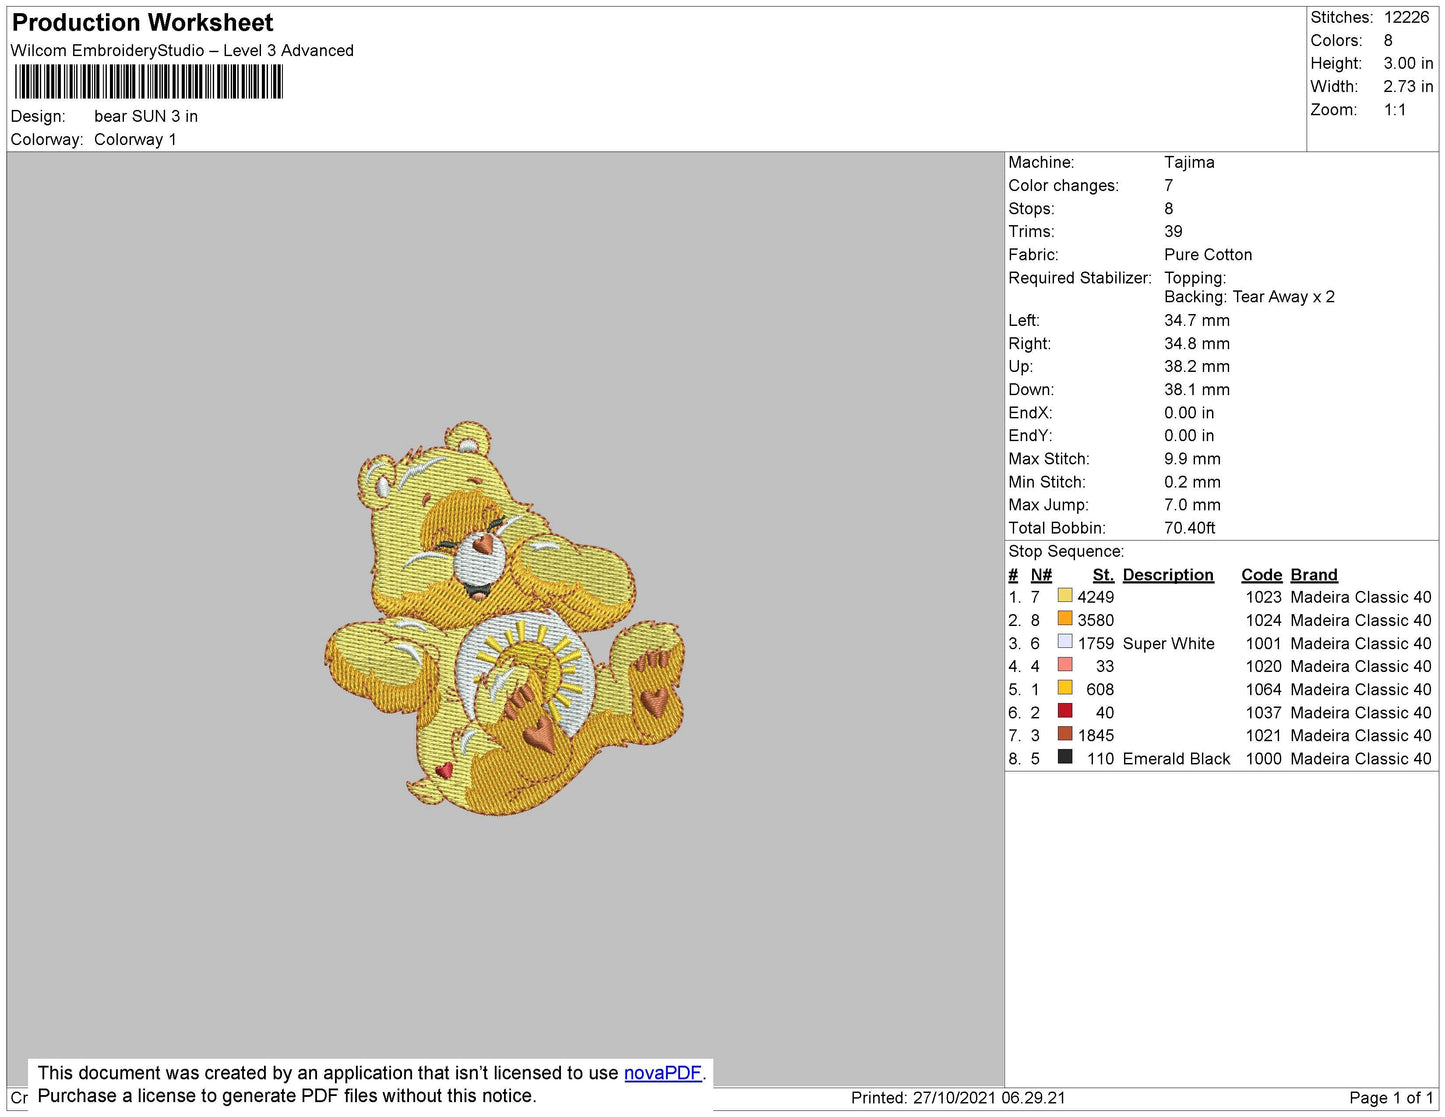Click the novaPDF link

(x=663, y=1073)
